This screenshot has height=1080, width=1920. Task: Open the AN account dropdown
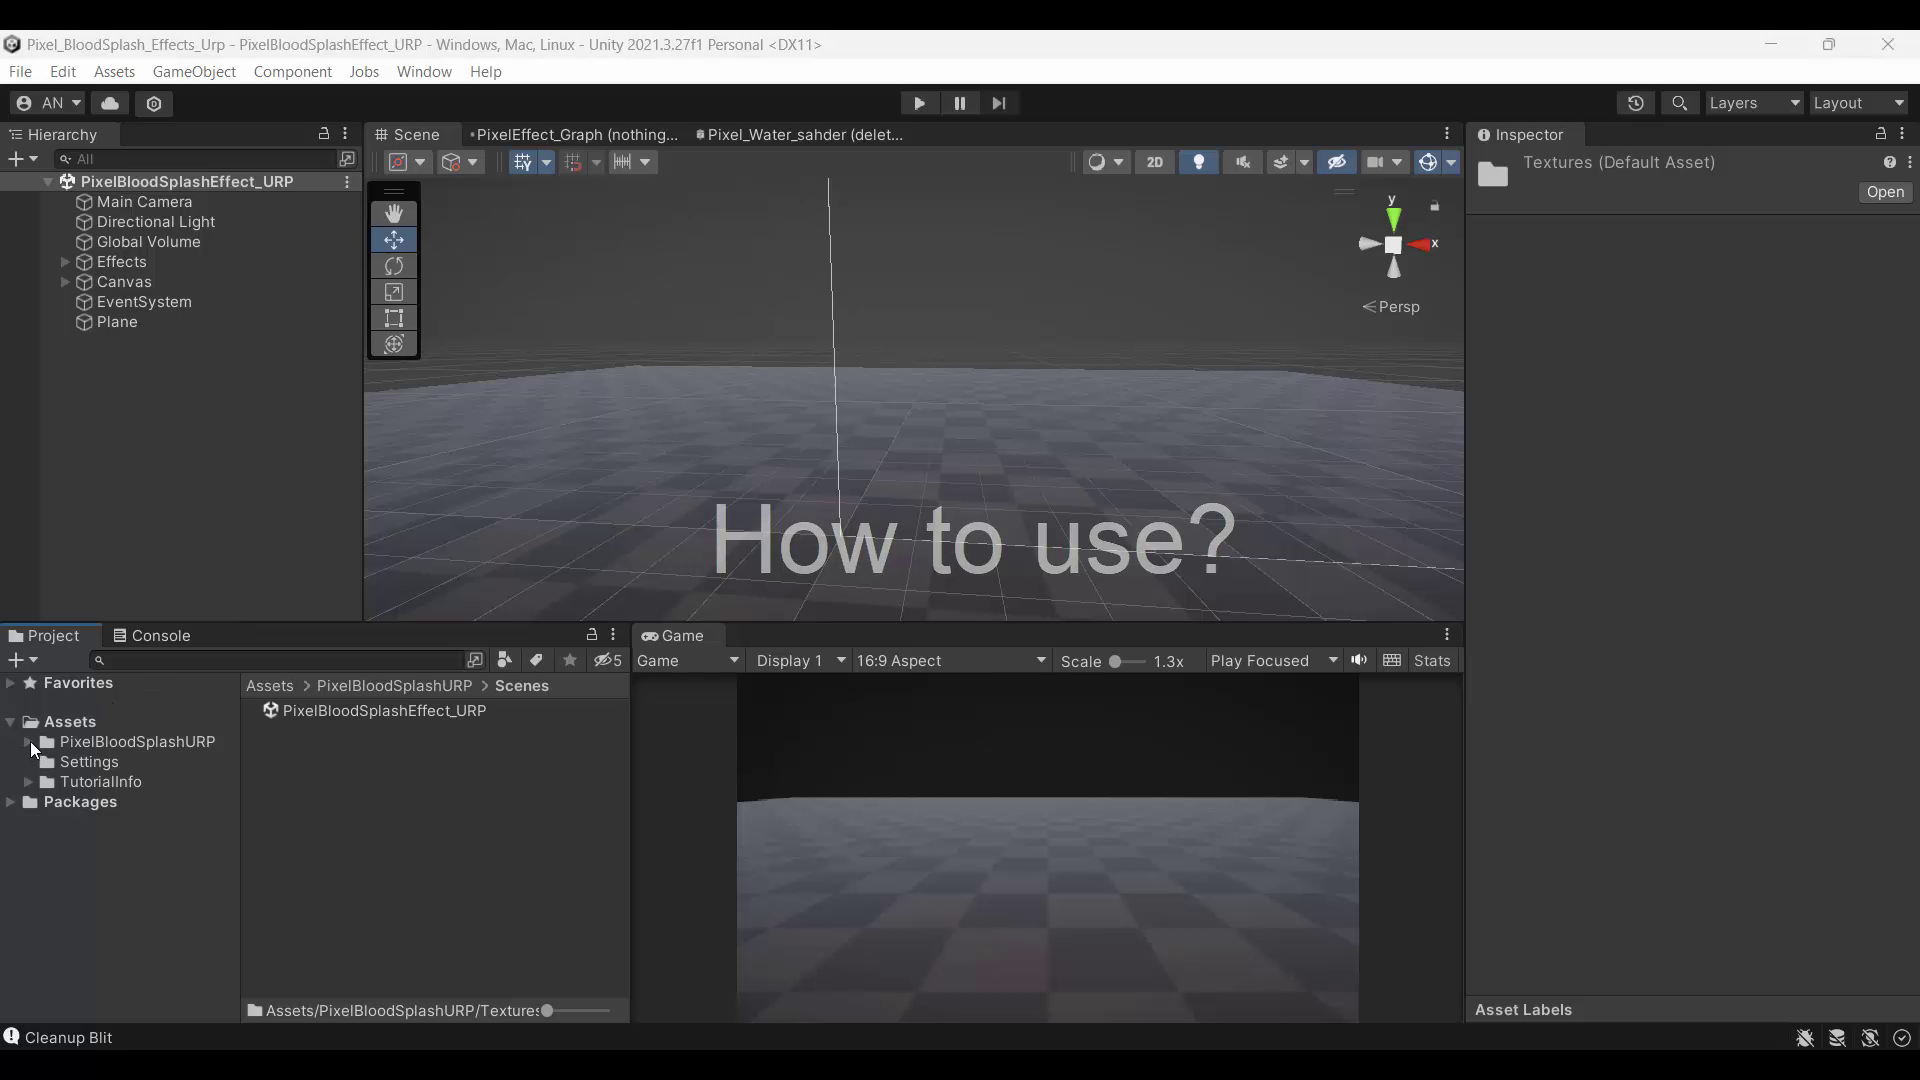48,103
